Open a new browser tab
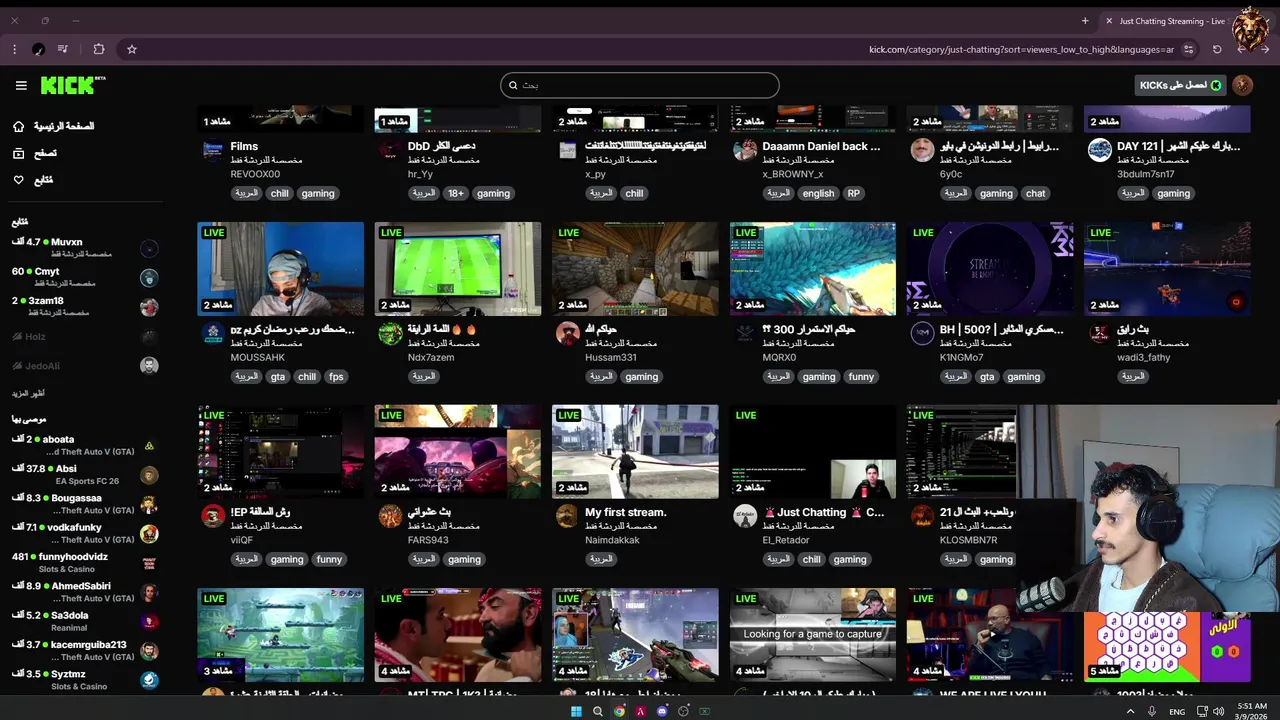1280x720 pixels. [1085, 21]
